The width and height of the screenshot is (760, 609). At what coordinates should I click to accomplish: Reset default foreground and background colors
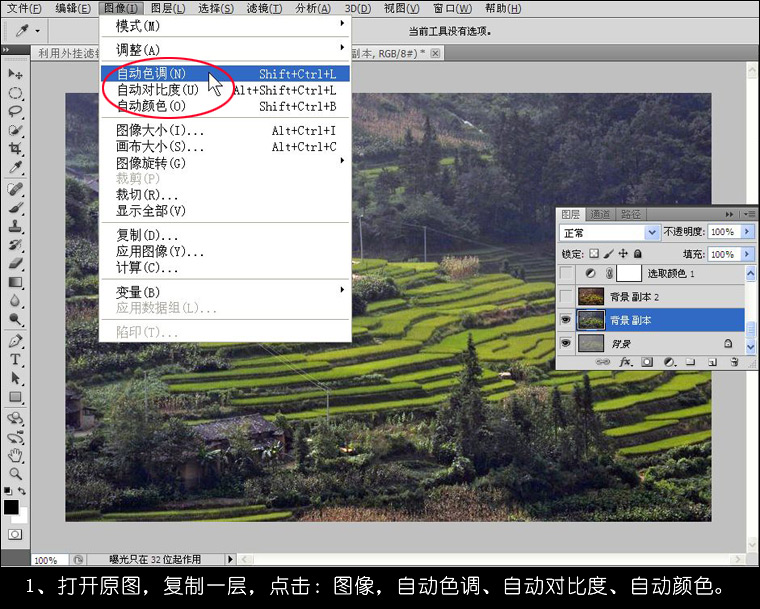click(8, 491)
